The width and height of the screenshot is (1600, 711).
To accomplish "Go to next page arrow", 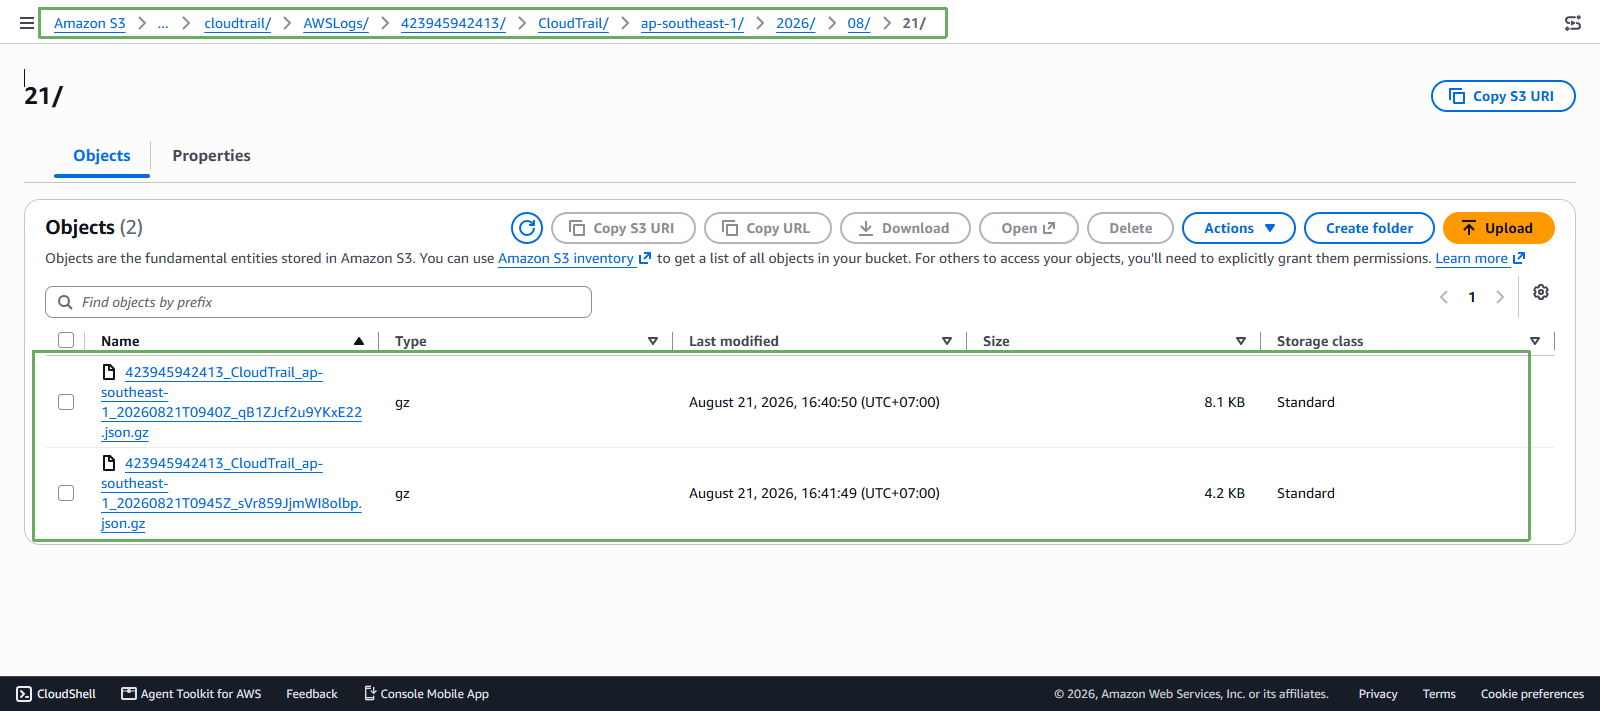I will click(x=1499, y=297).
